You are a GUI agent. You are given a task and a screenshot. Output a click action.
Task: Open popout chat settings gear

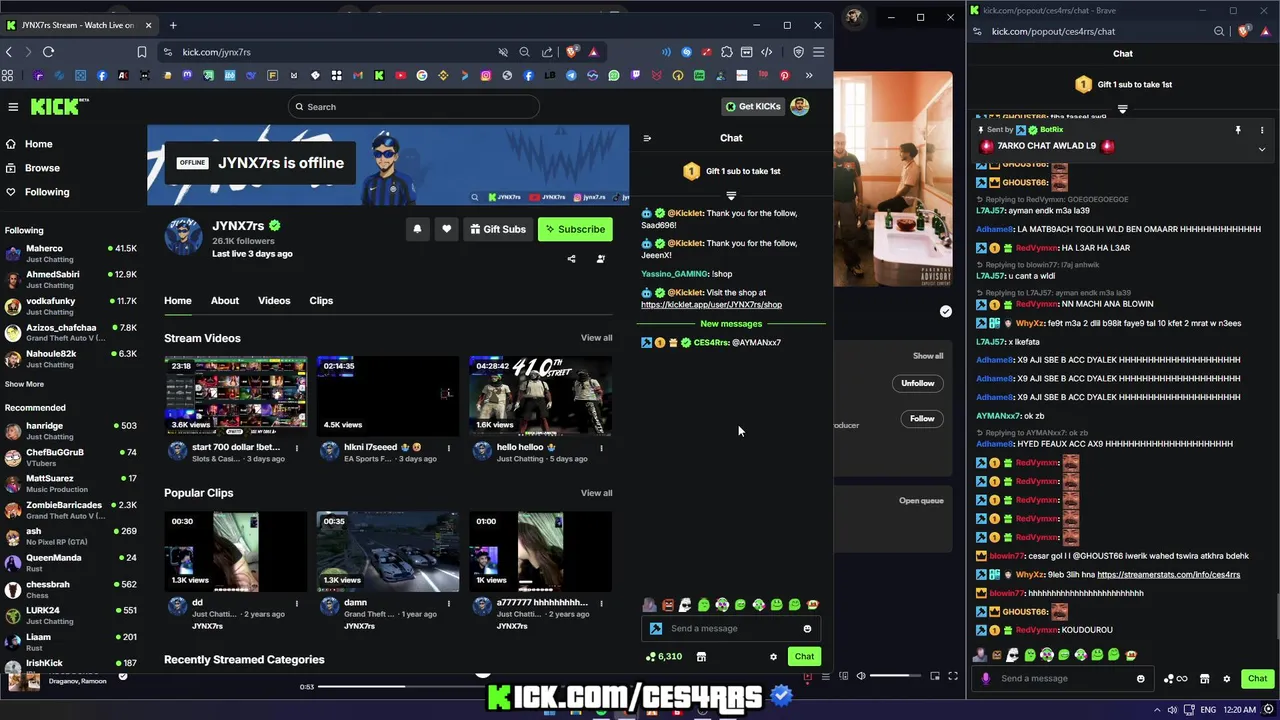click(1227, 679)
